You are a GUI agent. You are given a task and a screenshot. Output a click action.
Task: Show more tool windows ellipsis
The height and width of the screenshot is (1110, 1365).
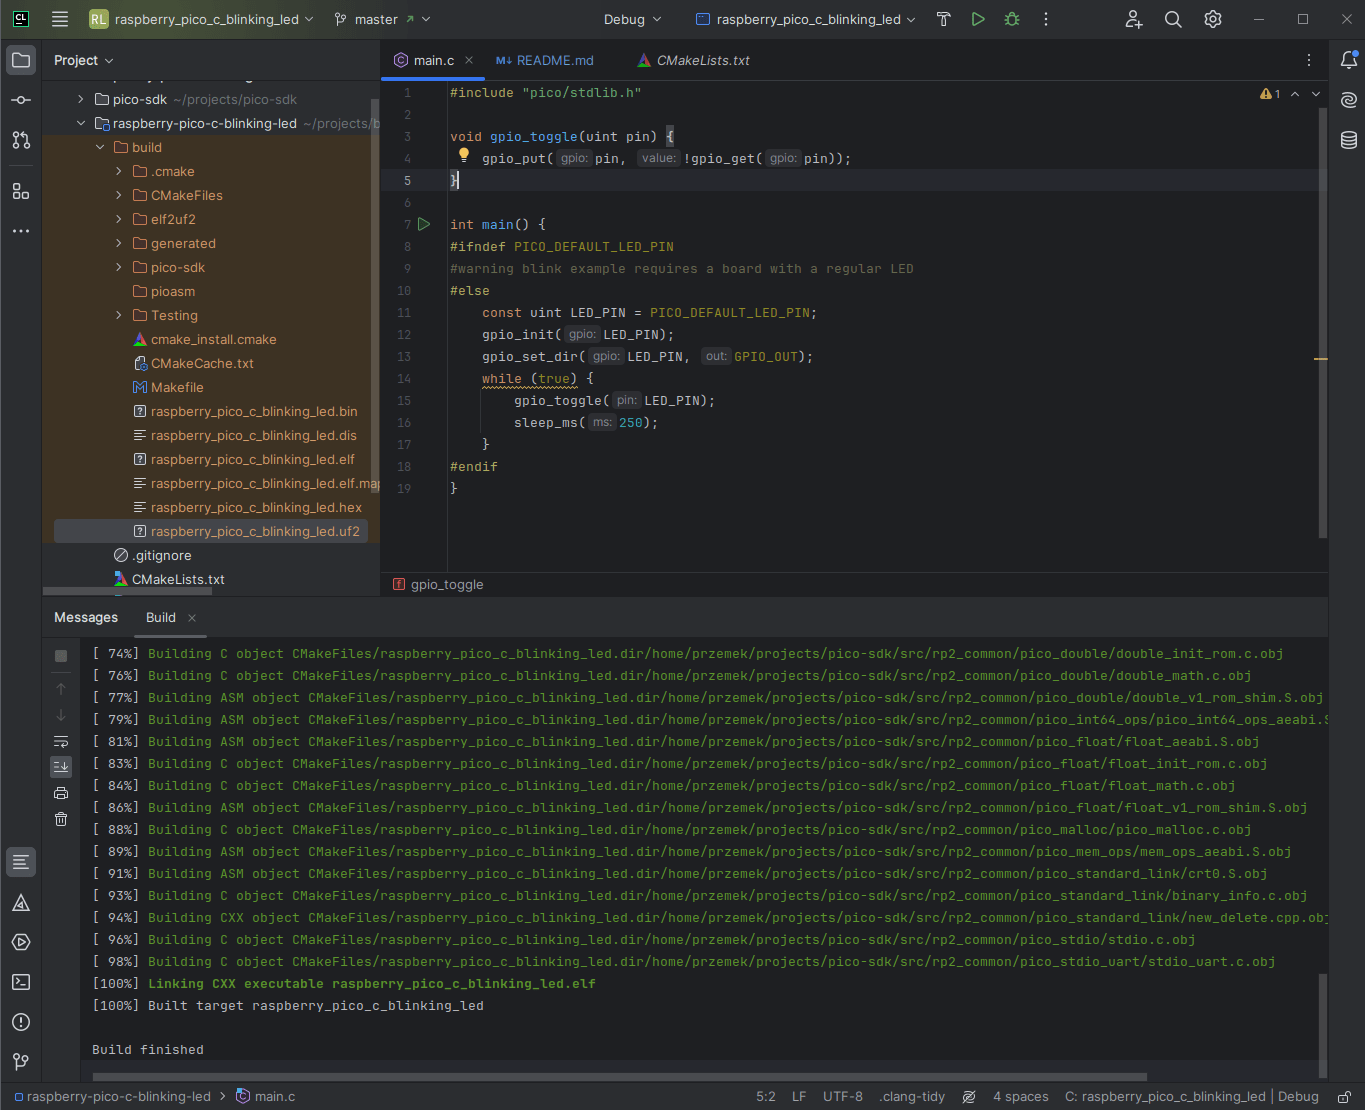tap(21, 231)
